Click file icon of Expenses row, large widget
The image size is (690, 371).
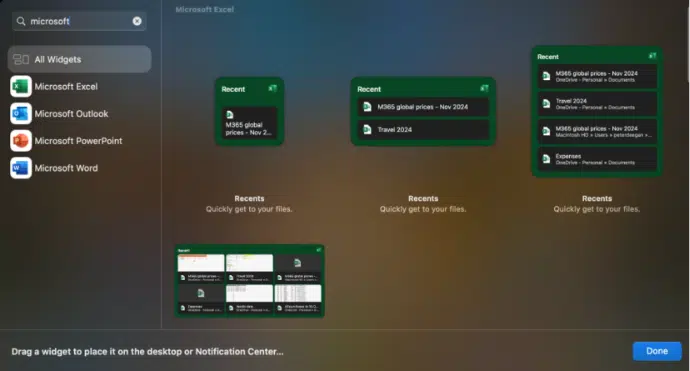point(546,159)
